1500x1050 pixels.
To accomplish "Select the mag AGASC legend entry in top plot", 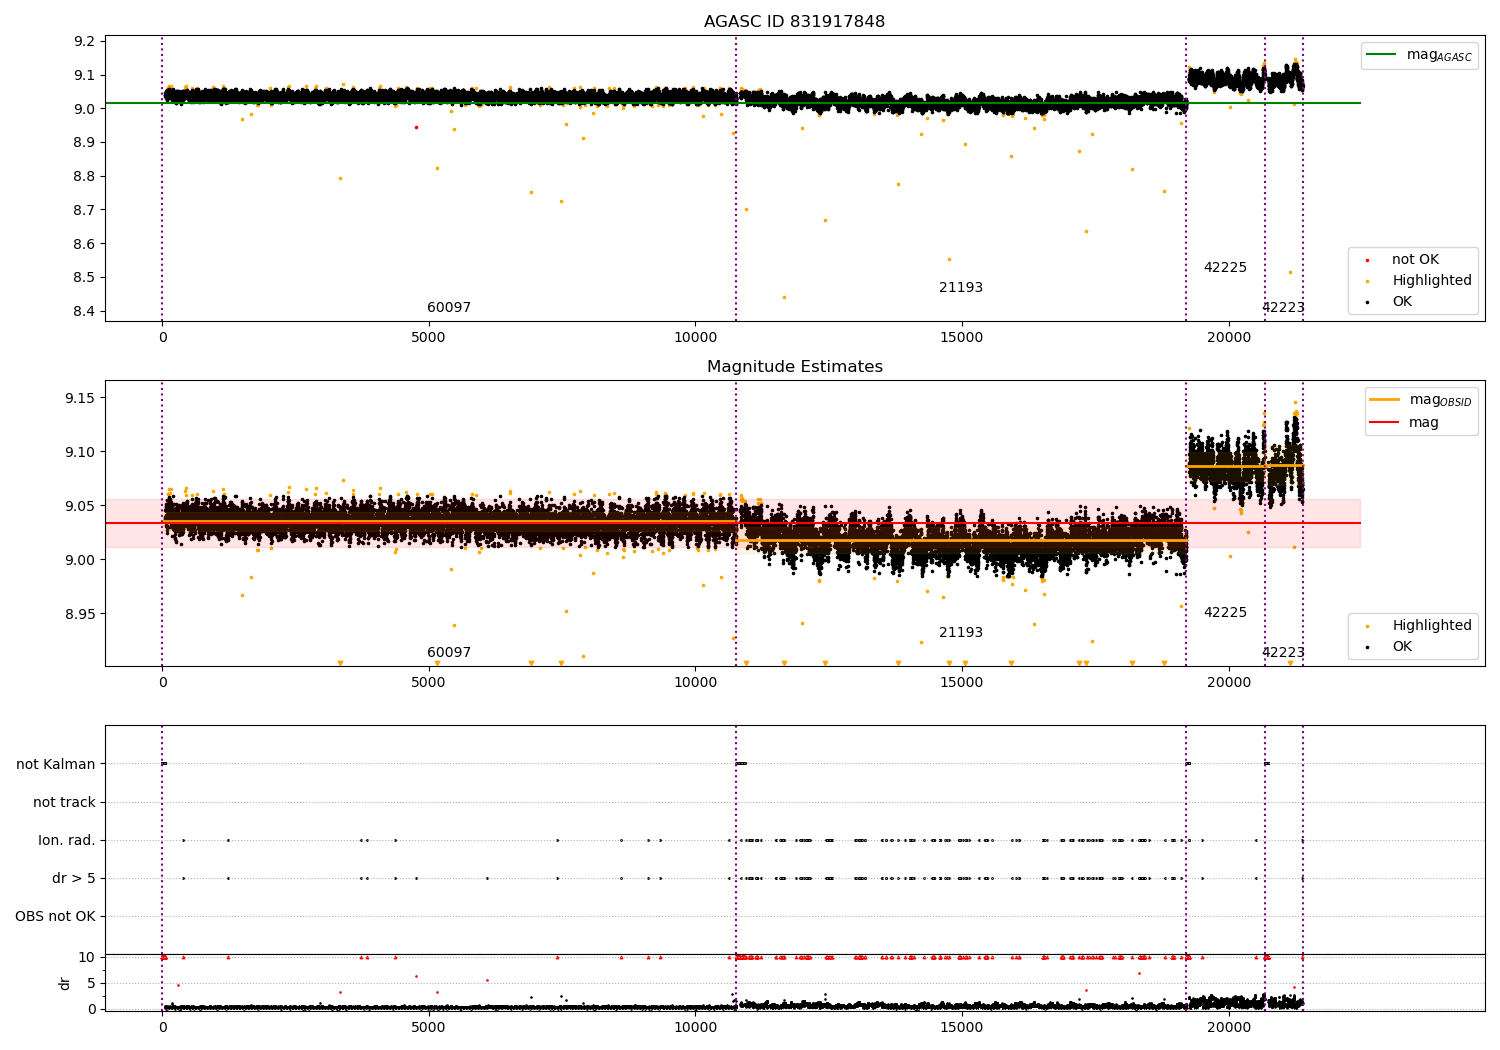I will (x=1420, y=55).
